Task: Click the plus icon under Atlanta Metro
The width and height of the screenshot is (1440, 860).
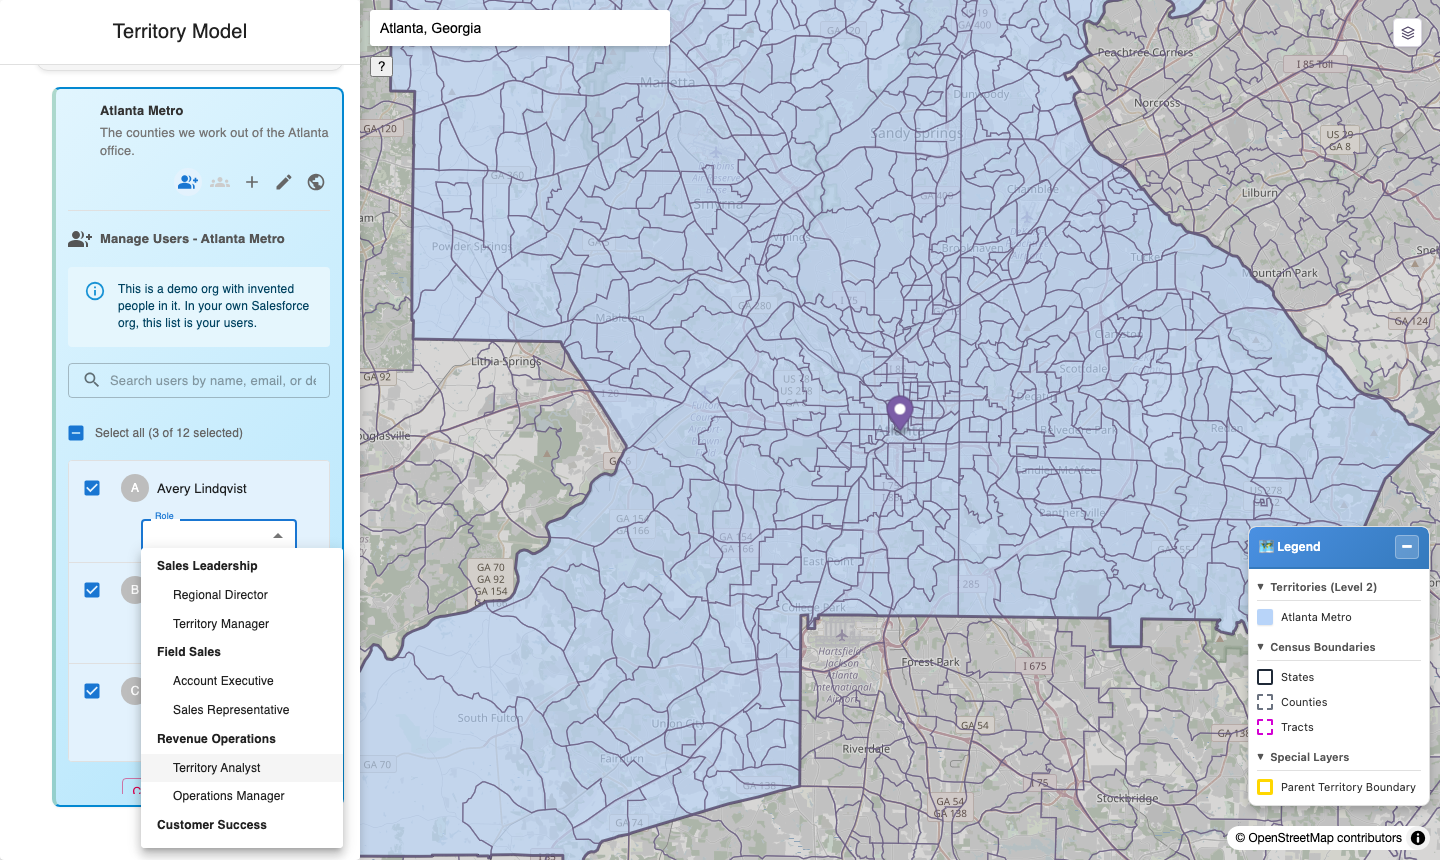Action: 252,182
